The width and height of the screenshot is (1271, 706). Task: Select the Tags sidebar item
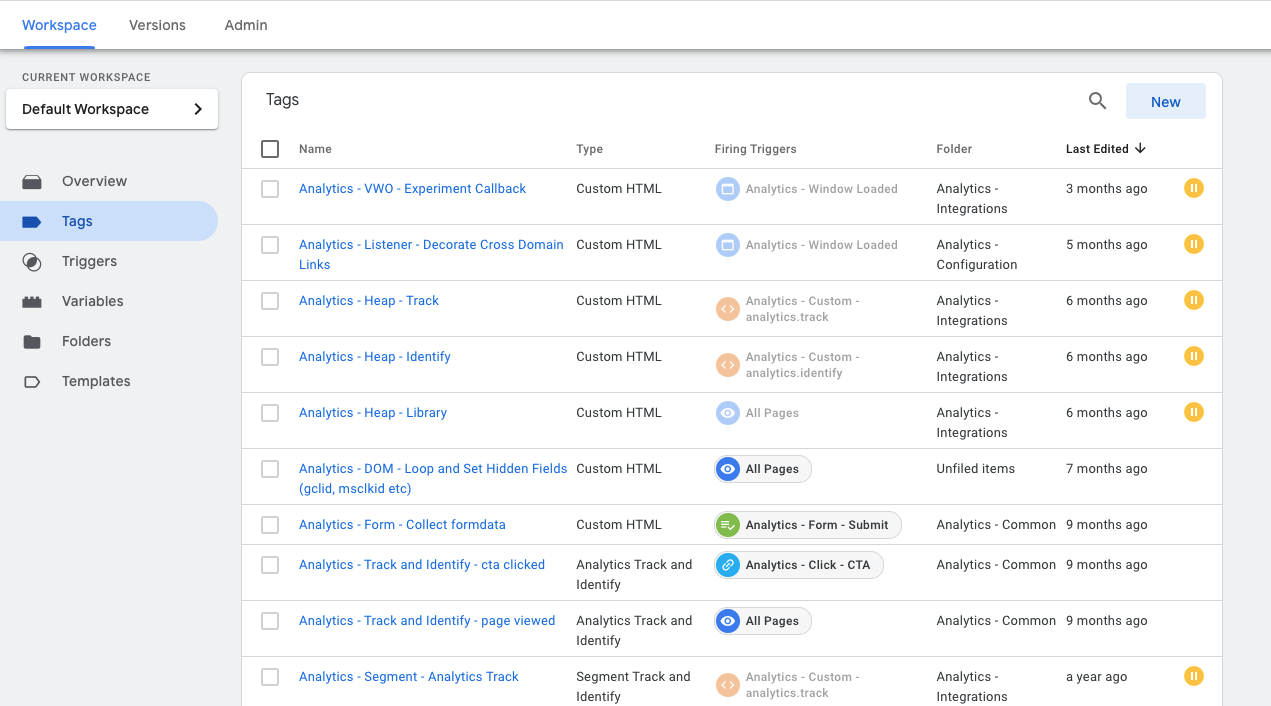click(x=109, y=221)
